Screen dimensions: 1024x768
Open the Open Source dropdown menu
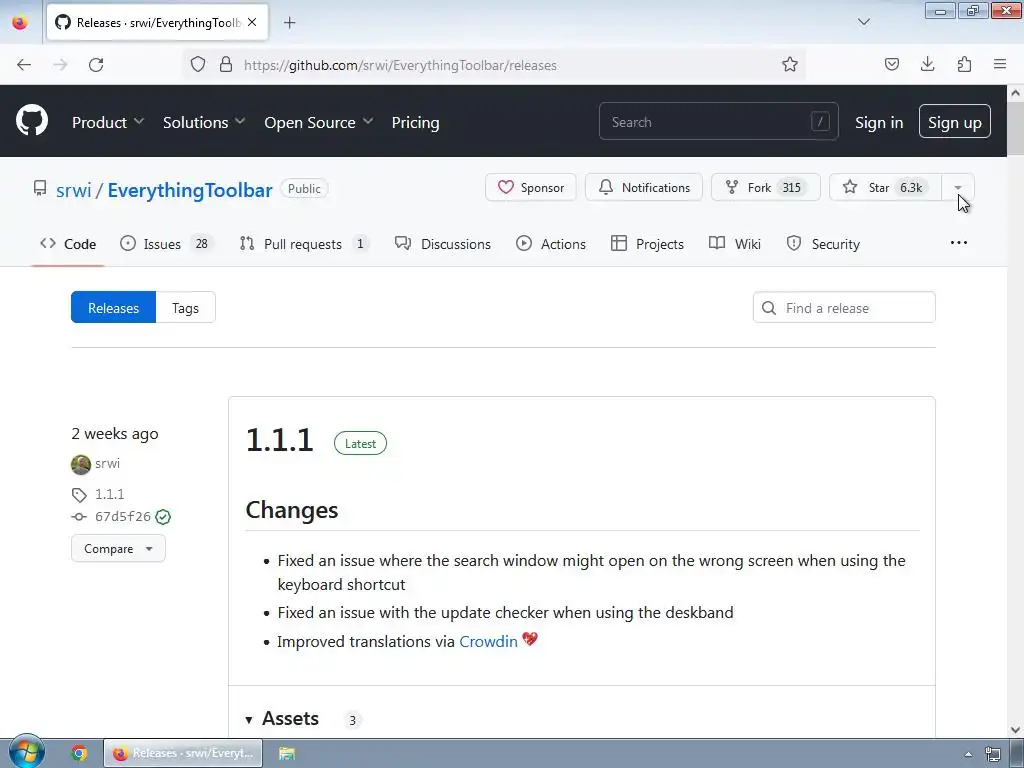319,122
